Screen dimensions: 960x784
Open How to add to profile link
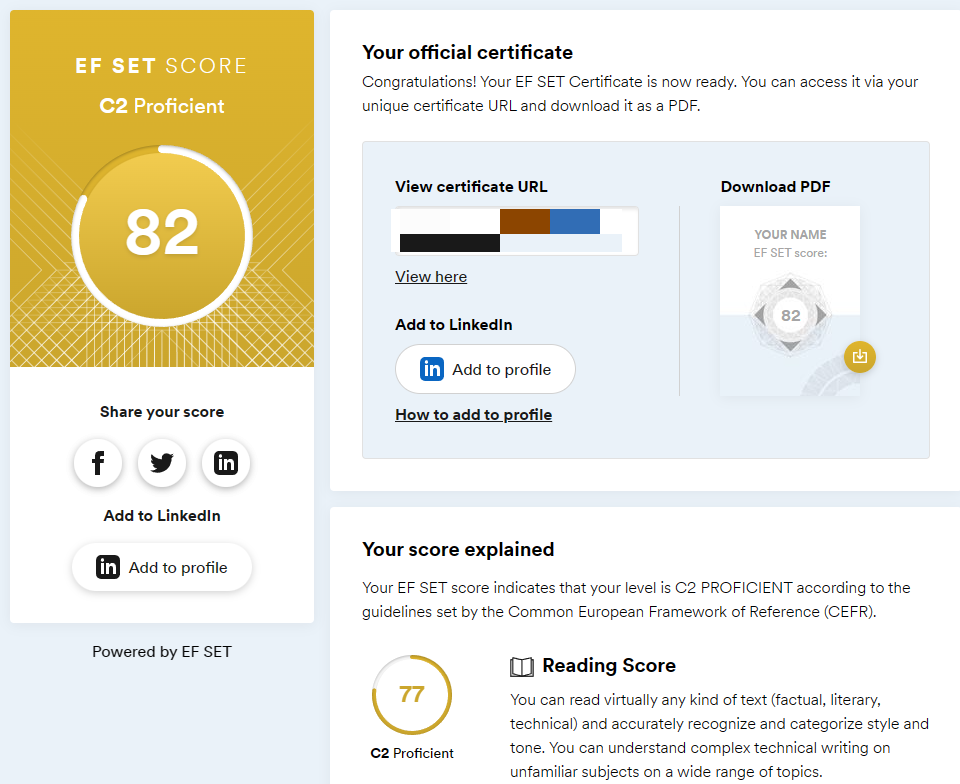tap(473, 414)
